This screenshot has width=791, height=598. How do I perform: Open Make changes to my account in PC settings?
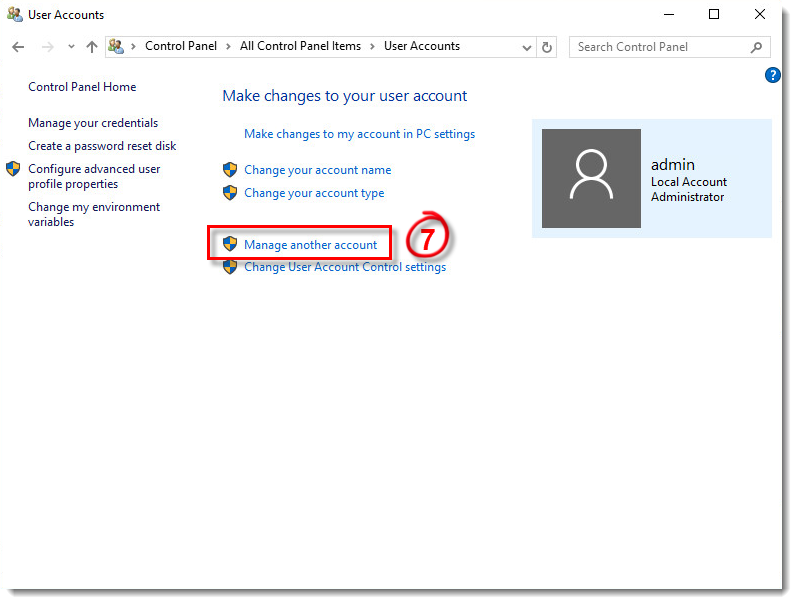pyautogui.click(x=359, y=134)
